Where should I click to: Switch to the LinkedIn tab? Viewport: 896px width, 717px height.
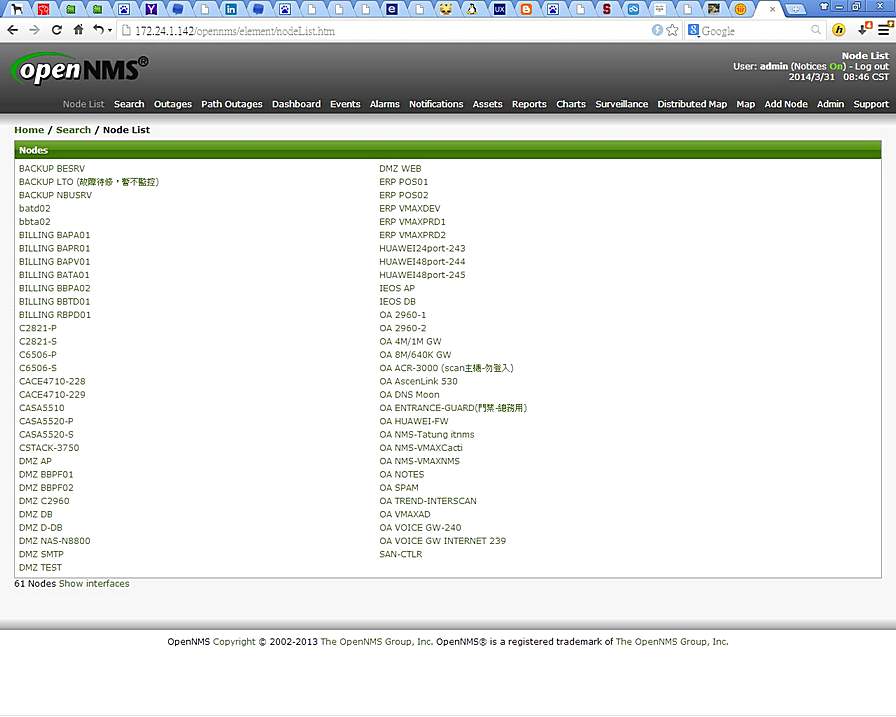click(231, 9)
